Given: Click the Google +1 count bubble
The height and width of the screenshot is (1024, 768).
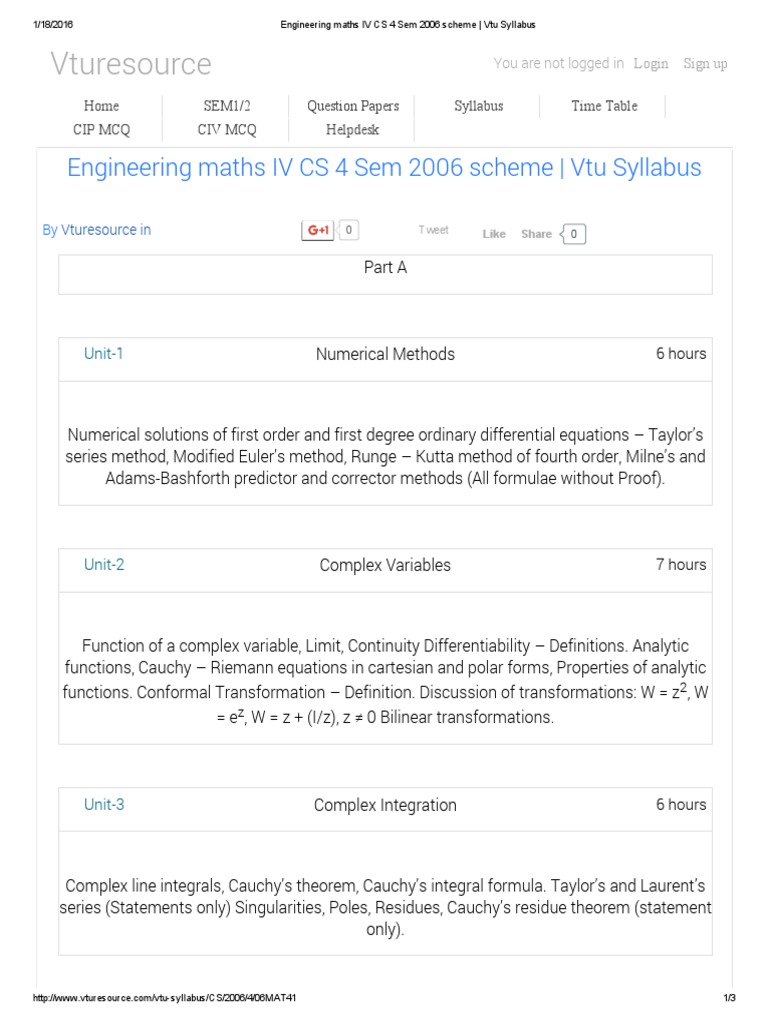Looking at the screenshot, I should click(348, 230).
